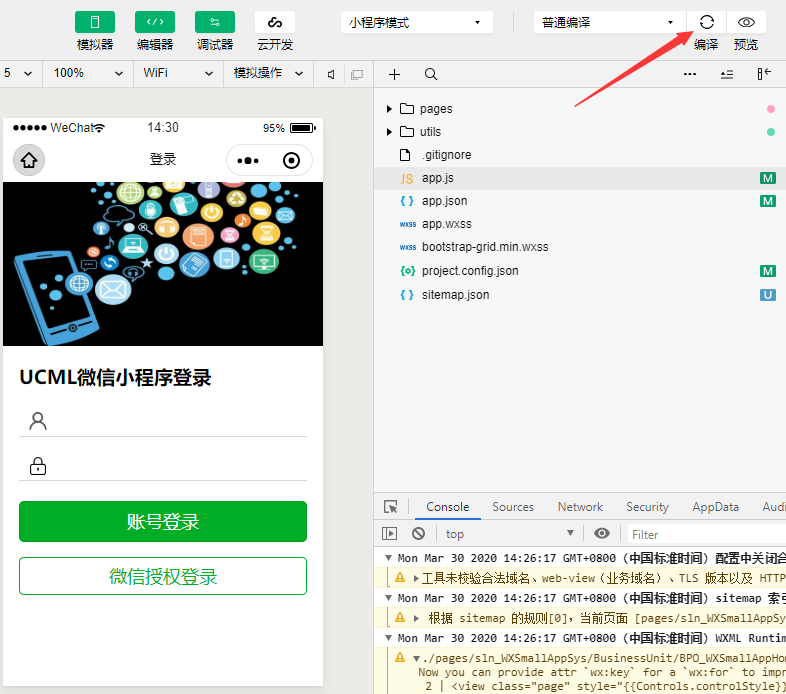Image resolution: width=786 pixels, height=694 pixels.
Task: Expand the 根据 sitemap 的规则 warning
Action: [x=416, y=619]
